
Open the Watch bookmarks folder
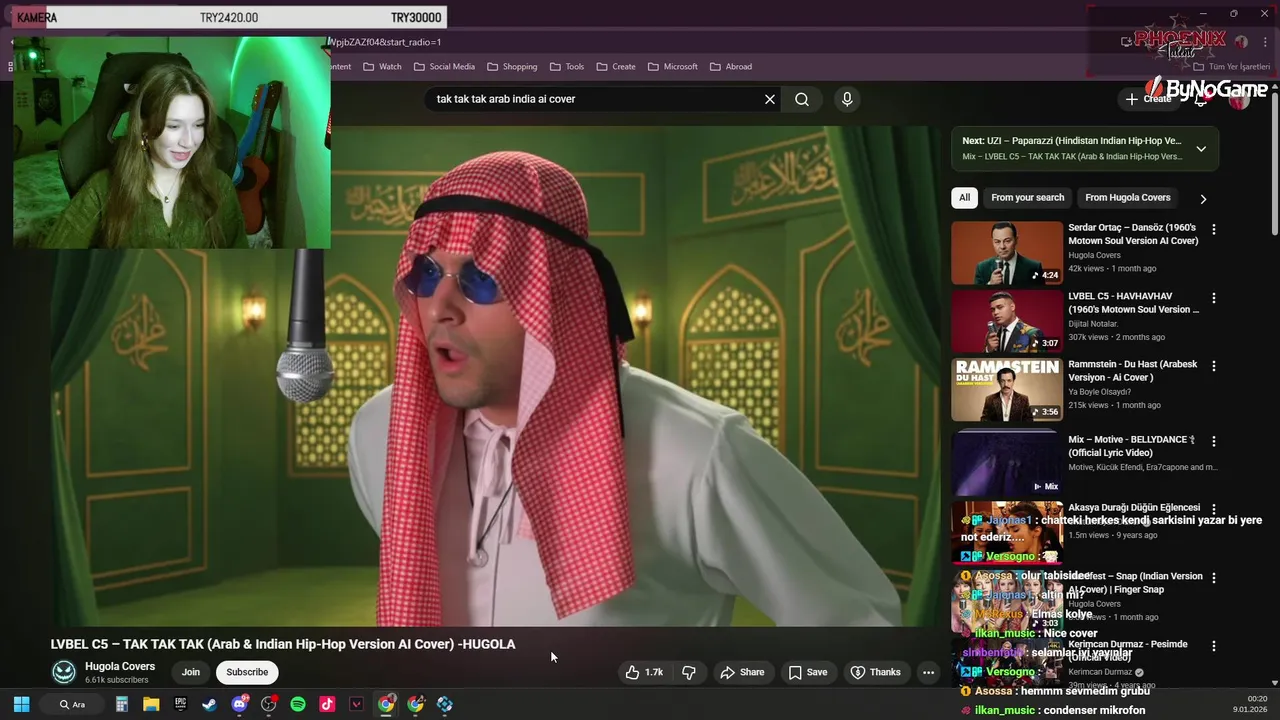382,67
